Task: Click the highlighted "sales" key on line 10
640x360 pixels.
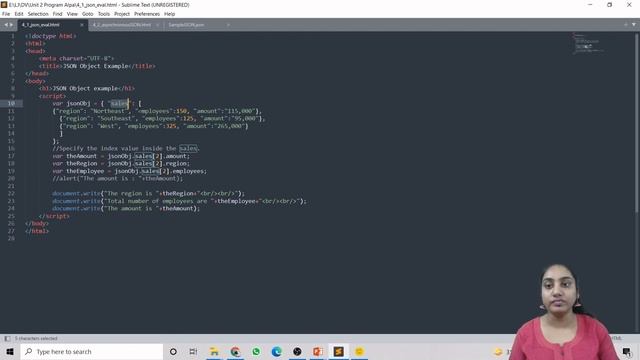Action: click(119, 103)
